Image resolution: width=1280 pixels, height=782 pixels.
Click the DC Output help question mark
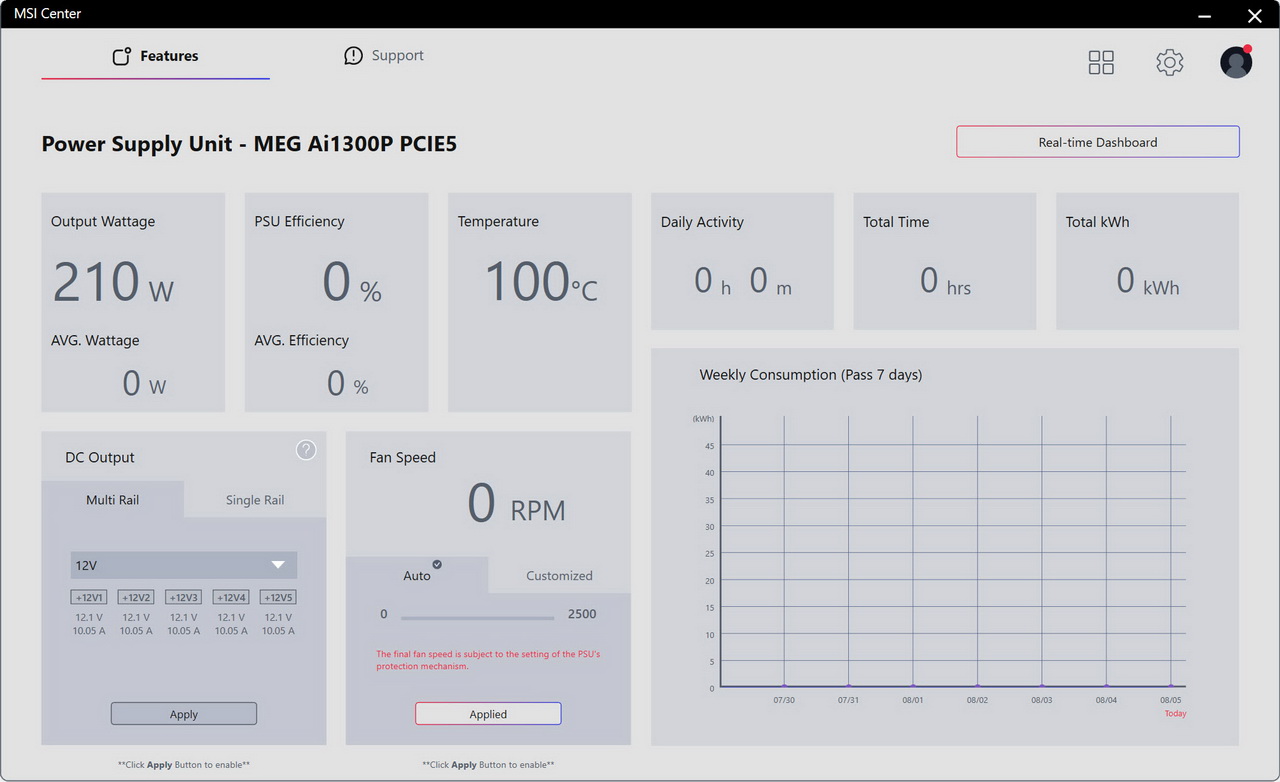306,450
